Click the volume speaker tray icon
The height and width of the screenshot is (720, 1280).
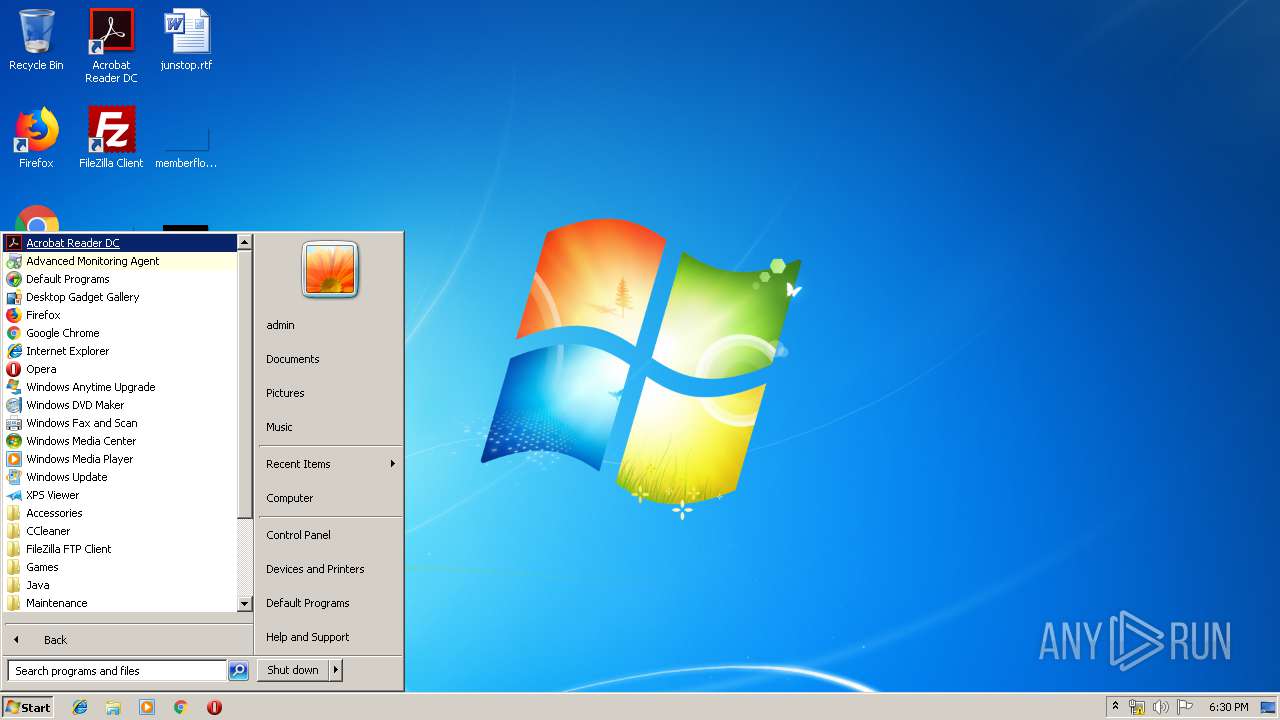click(1160, 707)
